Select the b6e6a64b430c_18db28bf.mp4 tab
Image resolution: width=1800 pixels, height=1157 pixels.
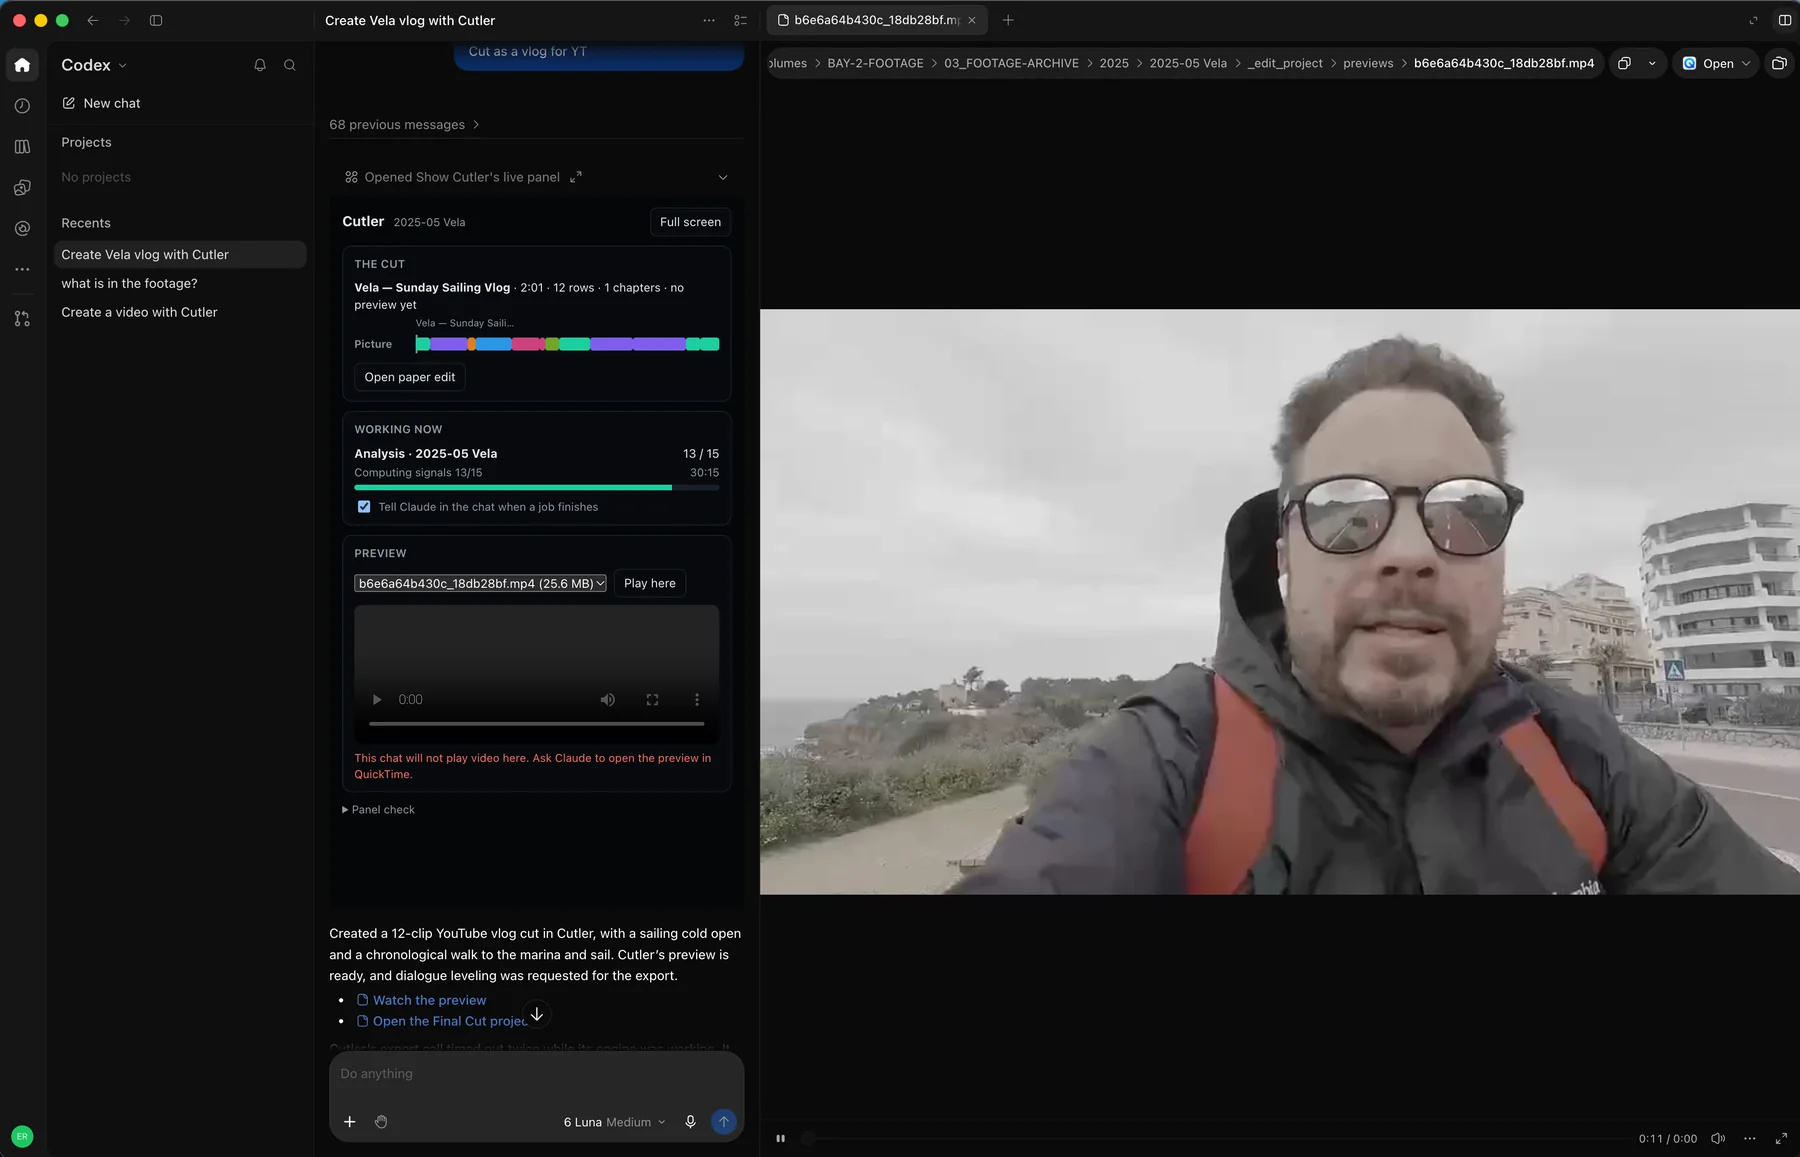click(x=877, y=20)
